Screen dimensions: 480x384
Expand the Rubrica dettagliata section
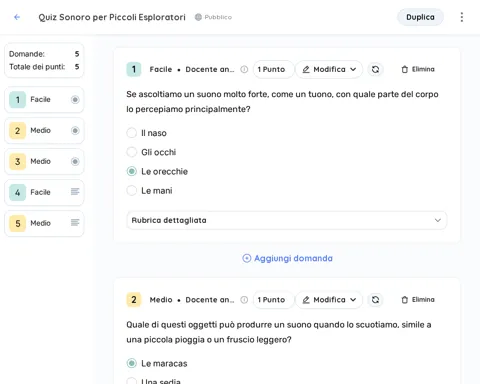point(287,220)
